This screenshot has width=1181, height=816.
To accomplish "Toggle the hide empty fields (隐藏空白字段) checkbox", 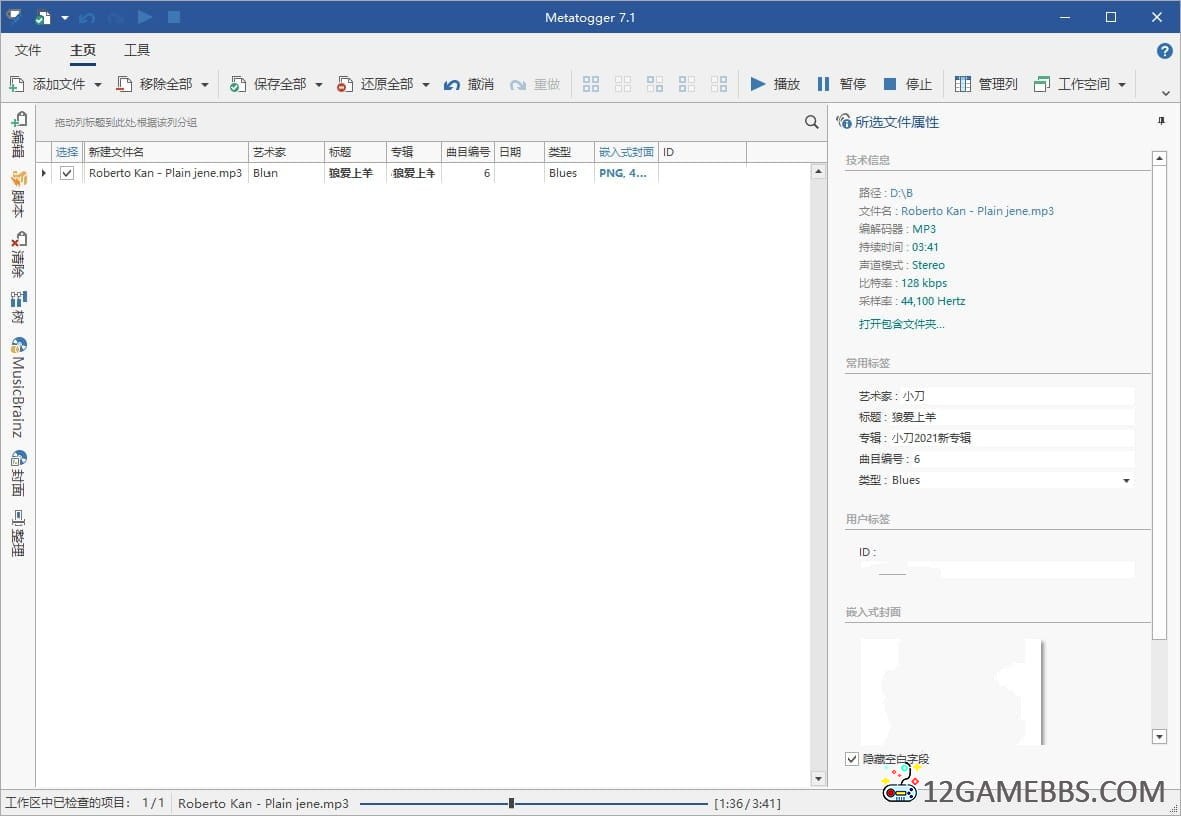I will tap(852, 759).
